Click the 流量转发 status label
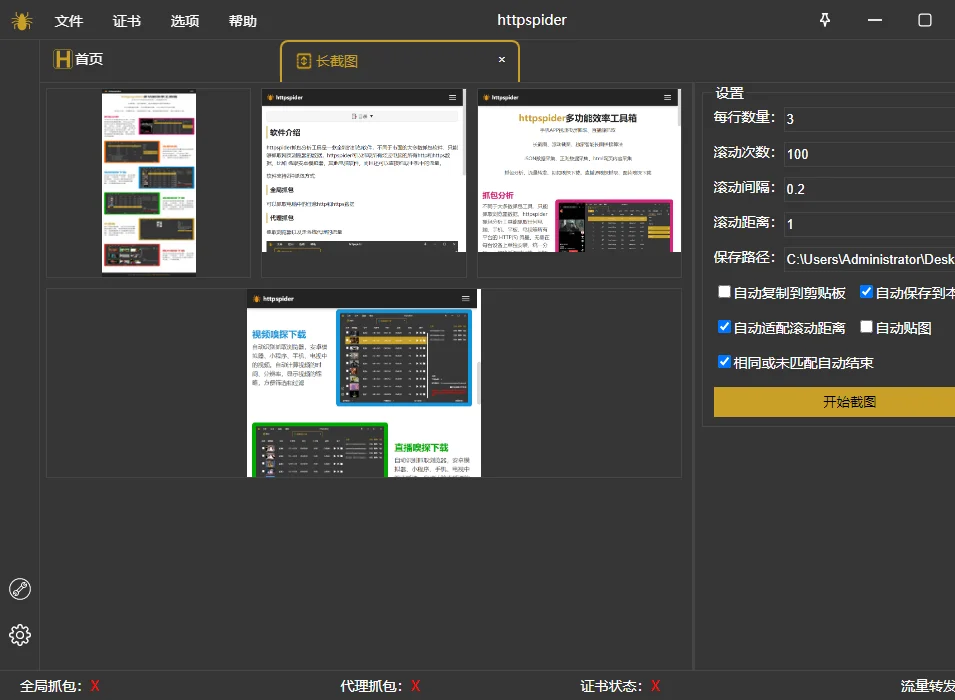 [x=928, y=686]
